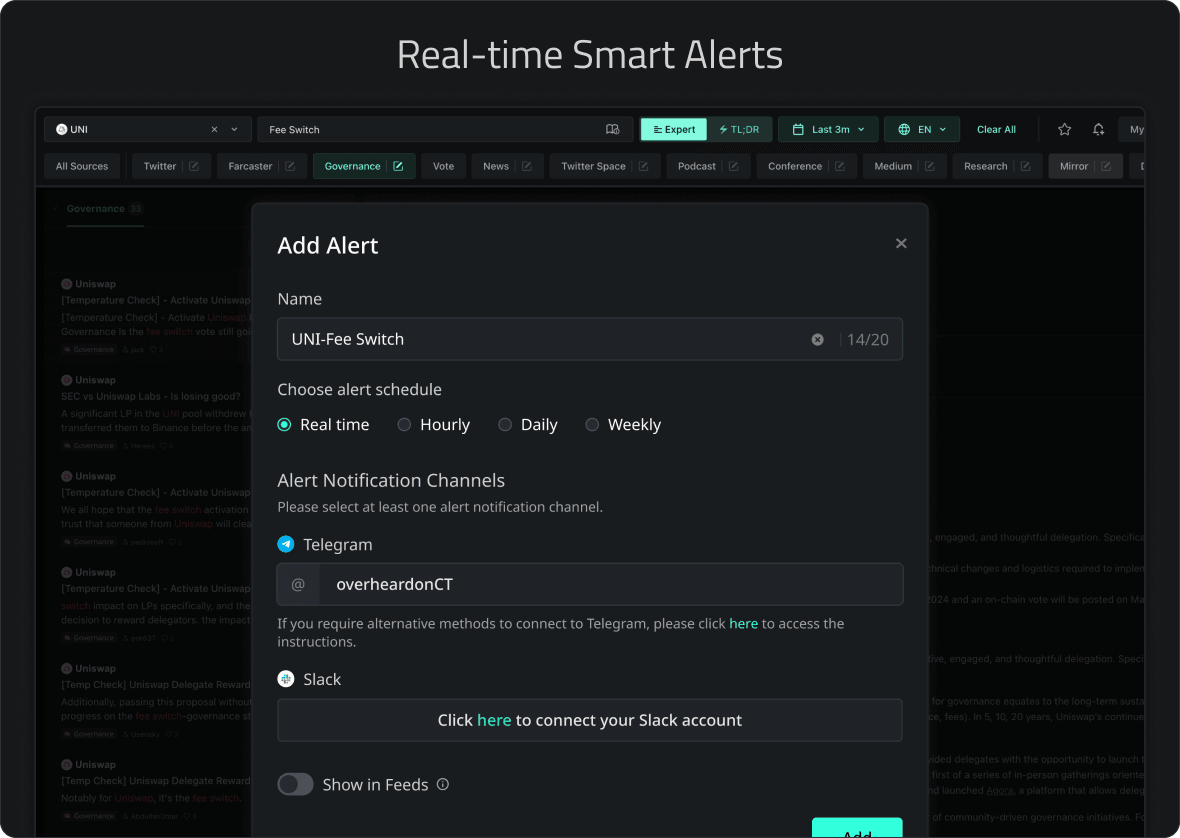Click the bell add-alert icon in toolbar

click(1099, 129)
